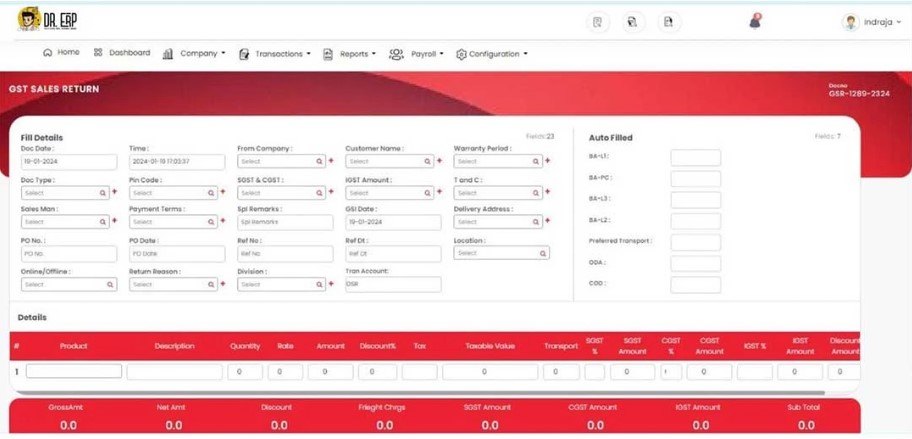Open the Configuration menu

pos(492,54)
